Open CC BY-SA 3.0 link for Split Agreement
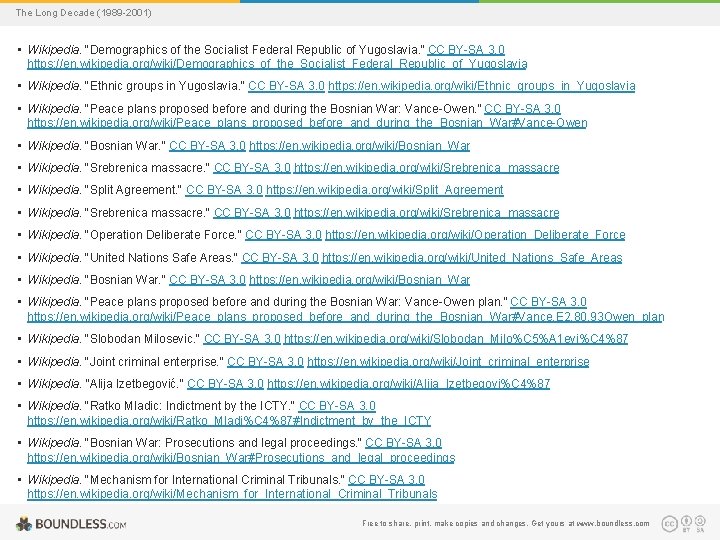The width and height of the screenshot is (720, 540). click(224, 190)
